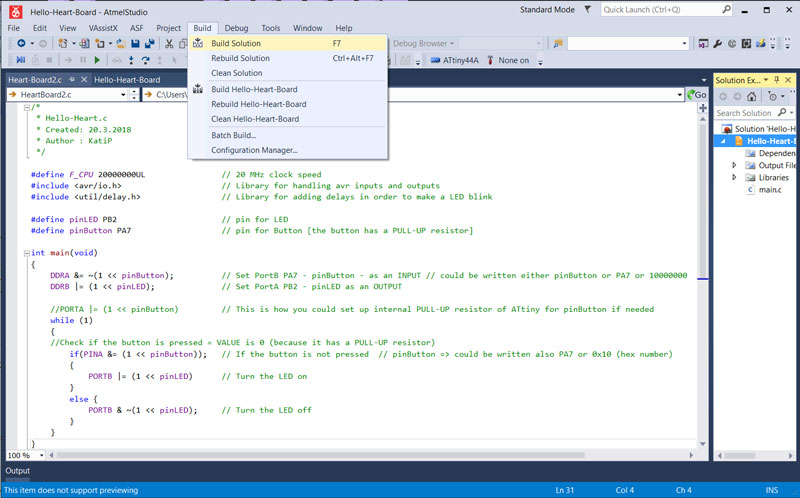The image size is (800, 498).
Task: Click the green Start Without Debugging arrow
Action: click(x=97, y=60)
